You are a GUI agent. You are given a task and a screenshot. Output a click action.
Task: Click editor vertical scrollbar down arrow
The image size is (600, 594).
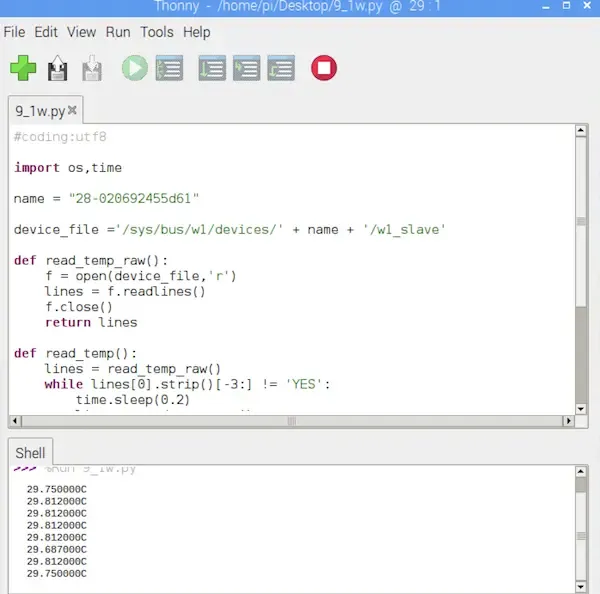tap(580, 409)
